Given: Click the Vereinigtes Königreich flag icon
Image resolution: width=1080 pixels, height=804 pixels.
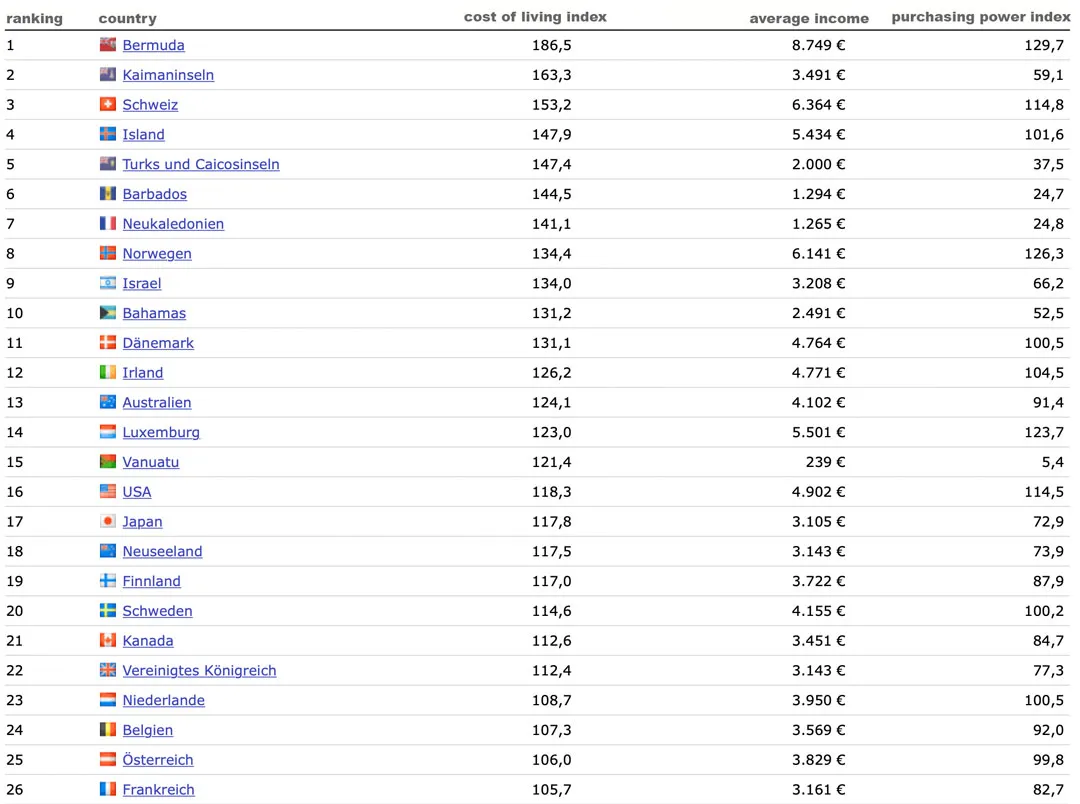Looking at the screenshot, I should (107, 670).
